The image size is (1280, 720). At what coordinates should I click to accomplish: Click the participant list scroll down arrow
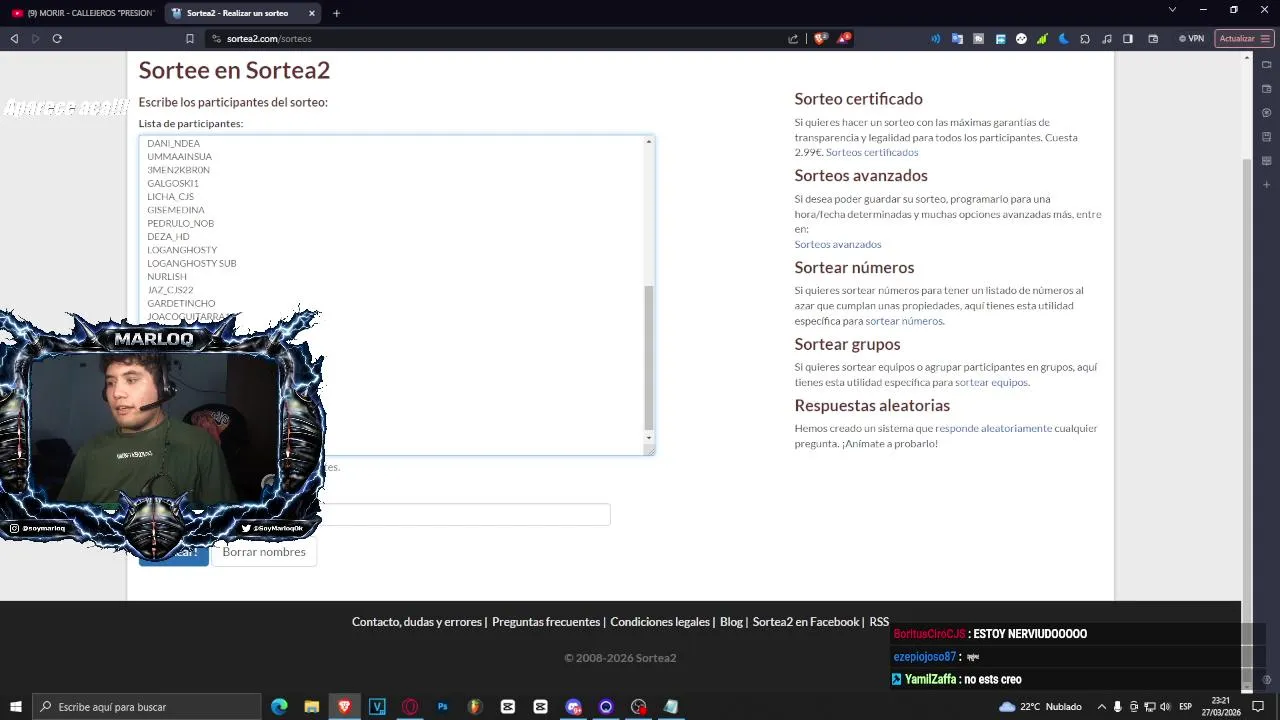649,438
